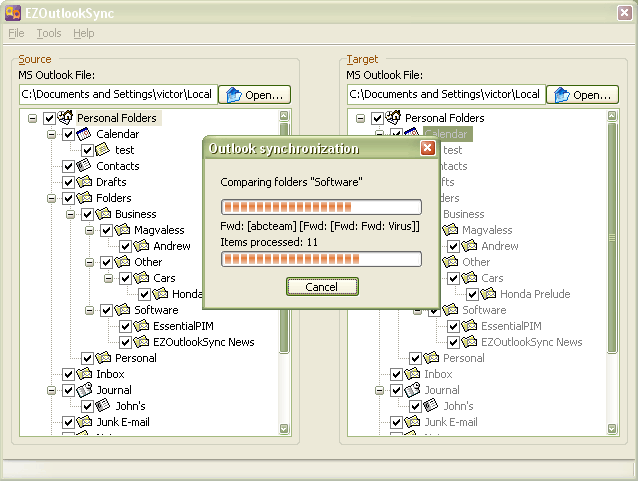This screenshot has width=638, height=481.
Task: Click the Source John's journal icon
Action: [x=103, y=405]
